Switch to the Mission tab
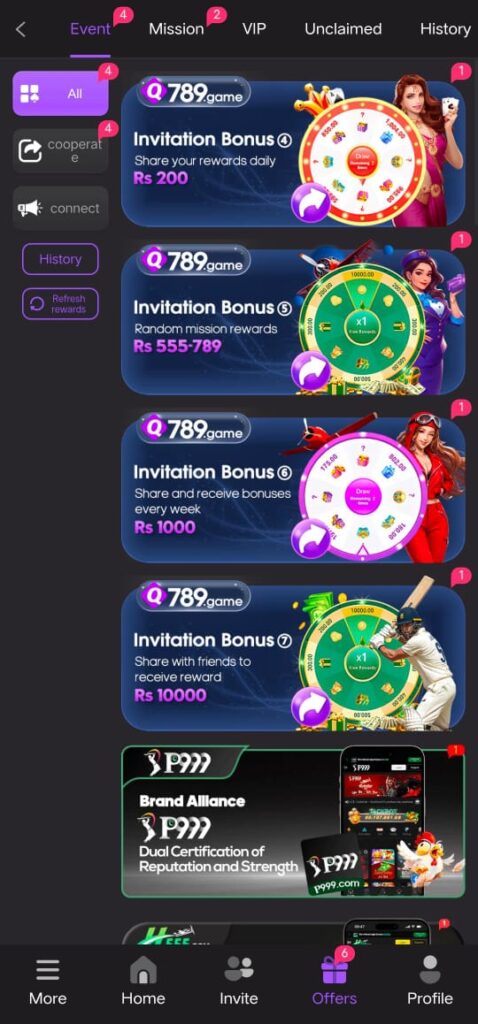 tap(176, 29)
